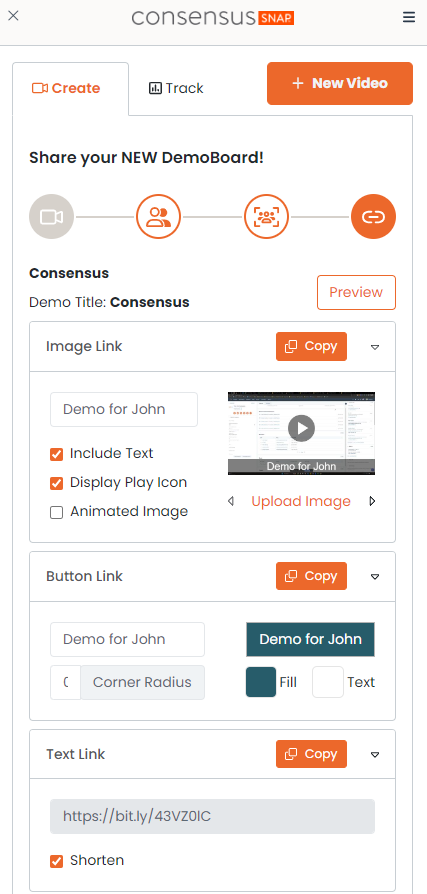Uncheck Include Text checkbox
The height and width of the screenshot is (894, 427).
[x=56, y=454]
